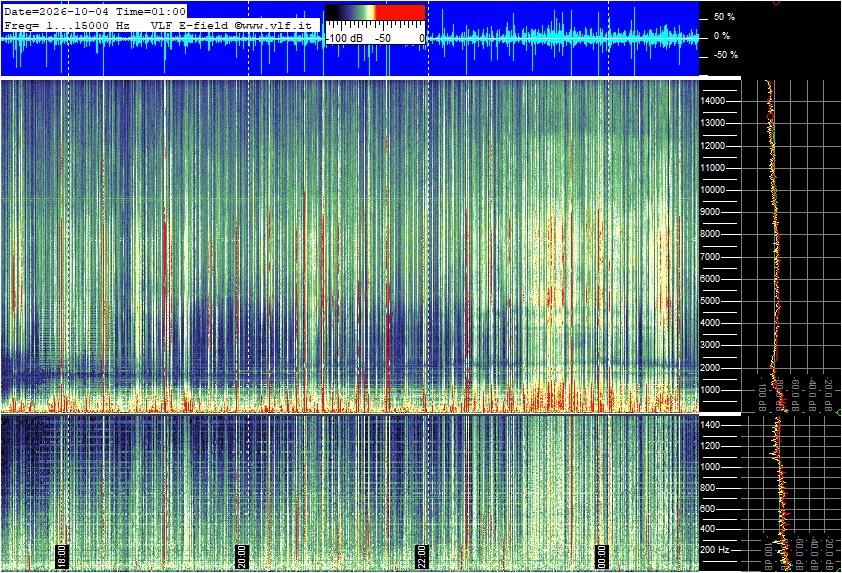Click the '200 Hz' lower axis label

pyautogui.click(x=715, y=550)
